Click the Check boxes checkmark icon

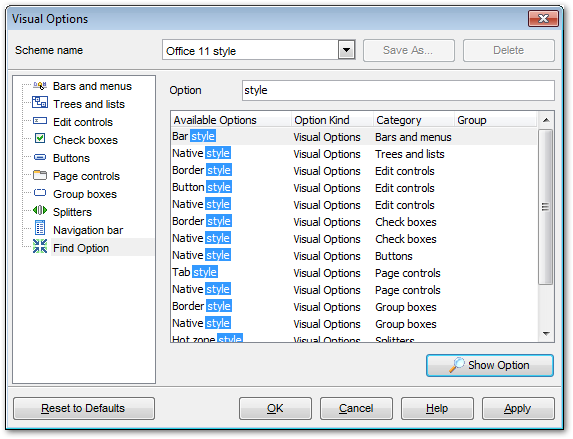tap(40, 138)
